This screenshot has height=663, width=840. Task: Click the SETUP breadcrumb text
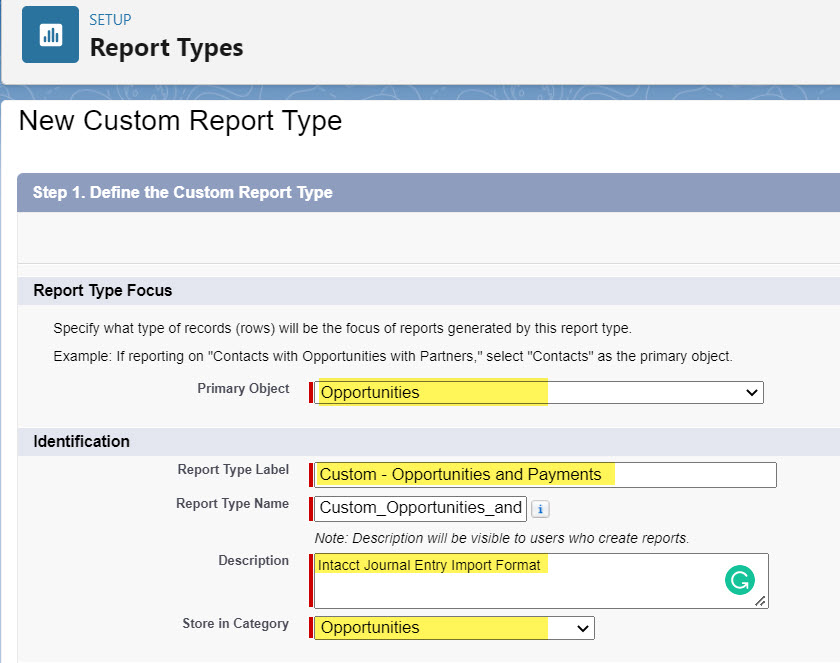click(x=110, y=20)
